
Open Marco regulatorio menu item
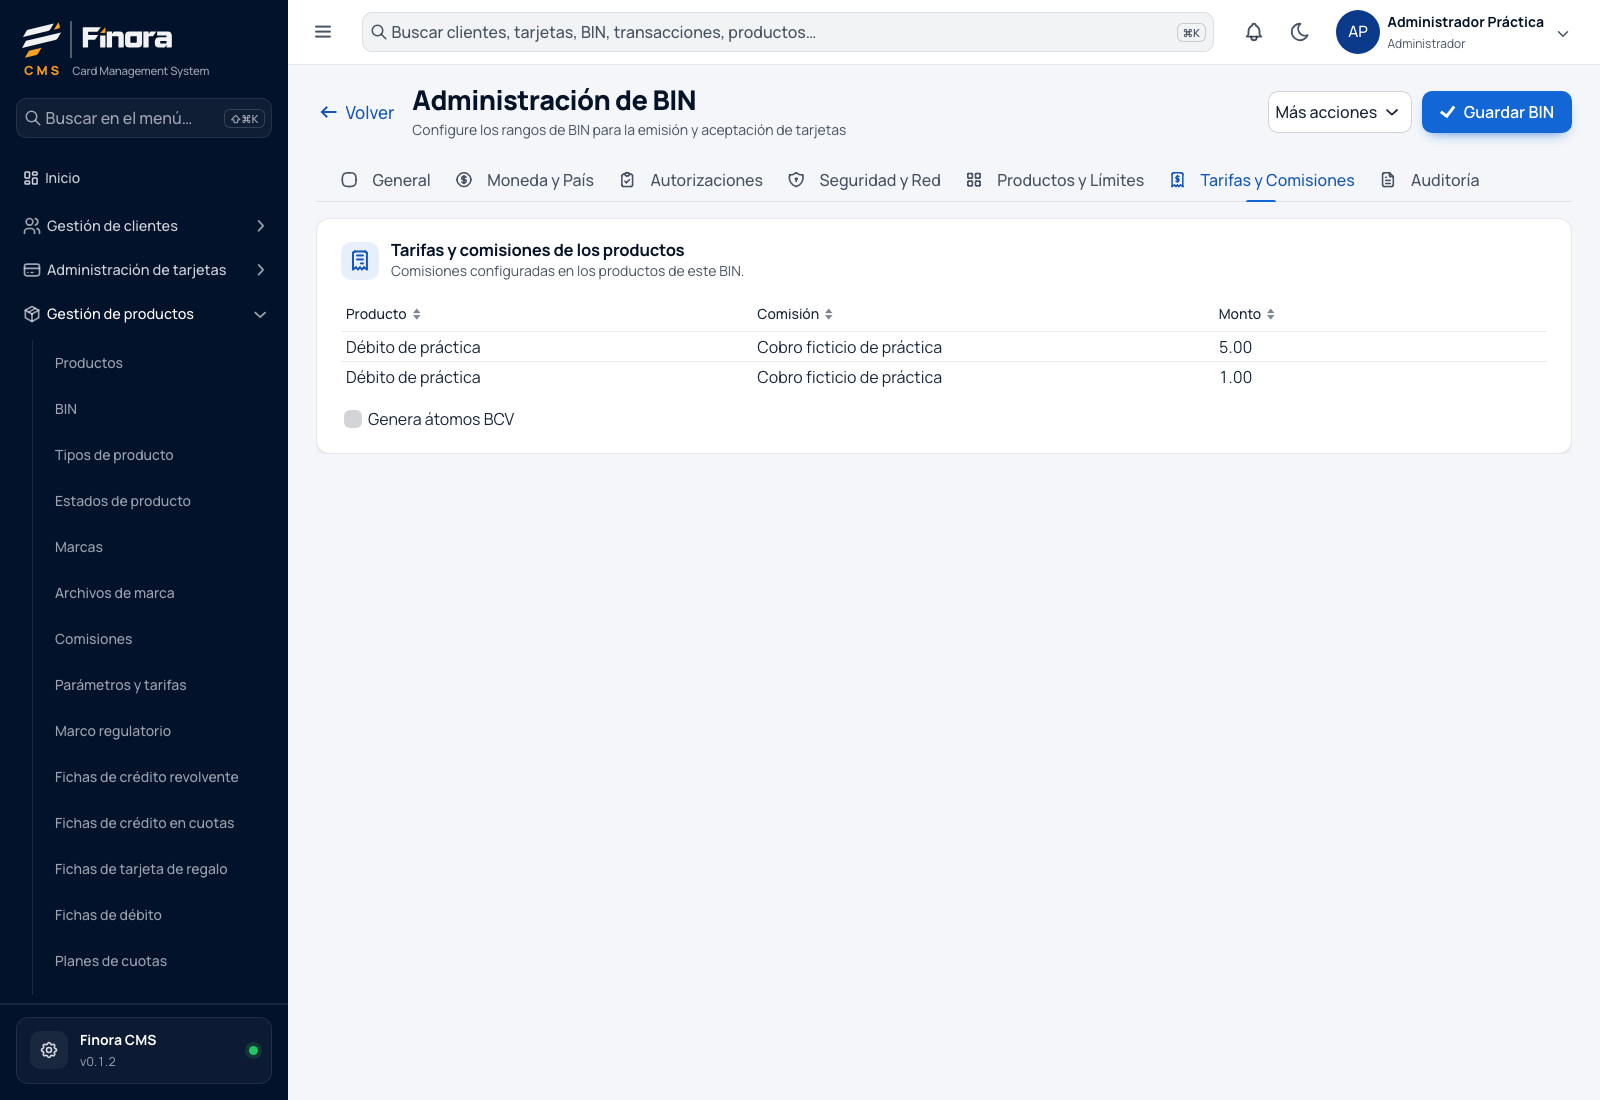coord(113,731)
